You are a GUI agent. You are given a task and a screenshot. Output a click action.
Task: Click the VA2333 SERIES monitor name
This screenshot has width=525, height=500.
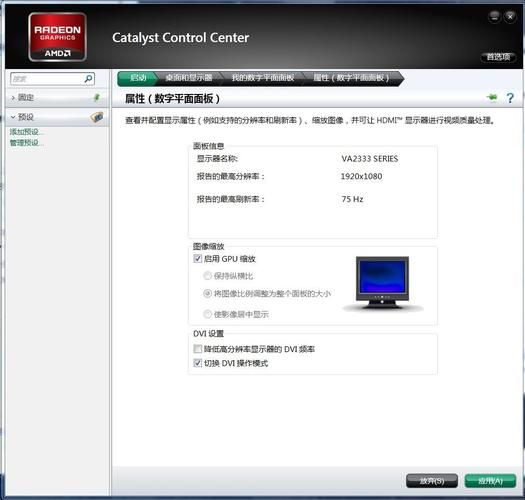pyautogui.click(x=370, y=159)
